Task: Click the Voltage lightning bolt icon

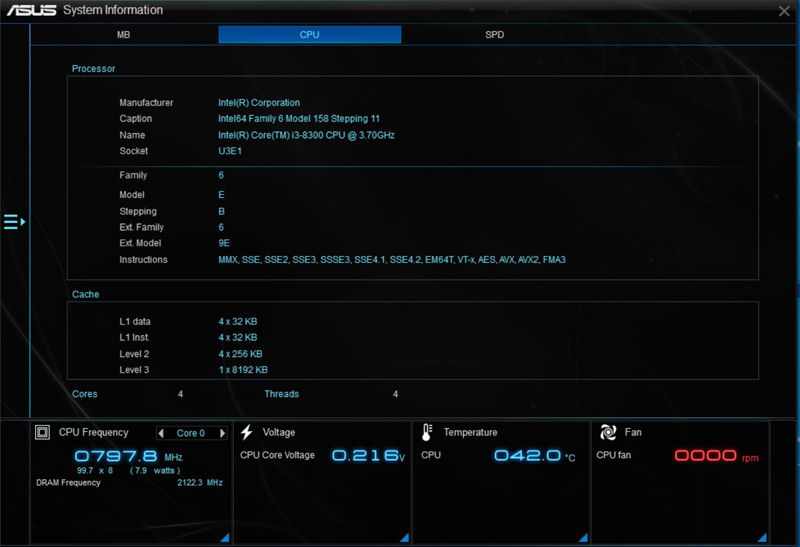Action: pos(247,432)
